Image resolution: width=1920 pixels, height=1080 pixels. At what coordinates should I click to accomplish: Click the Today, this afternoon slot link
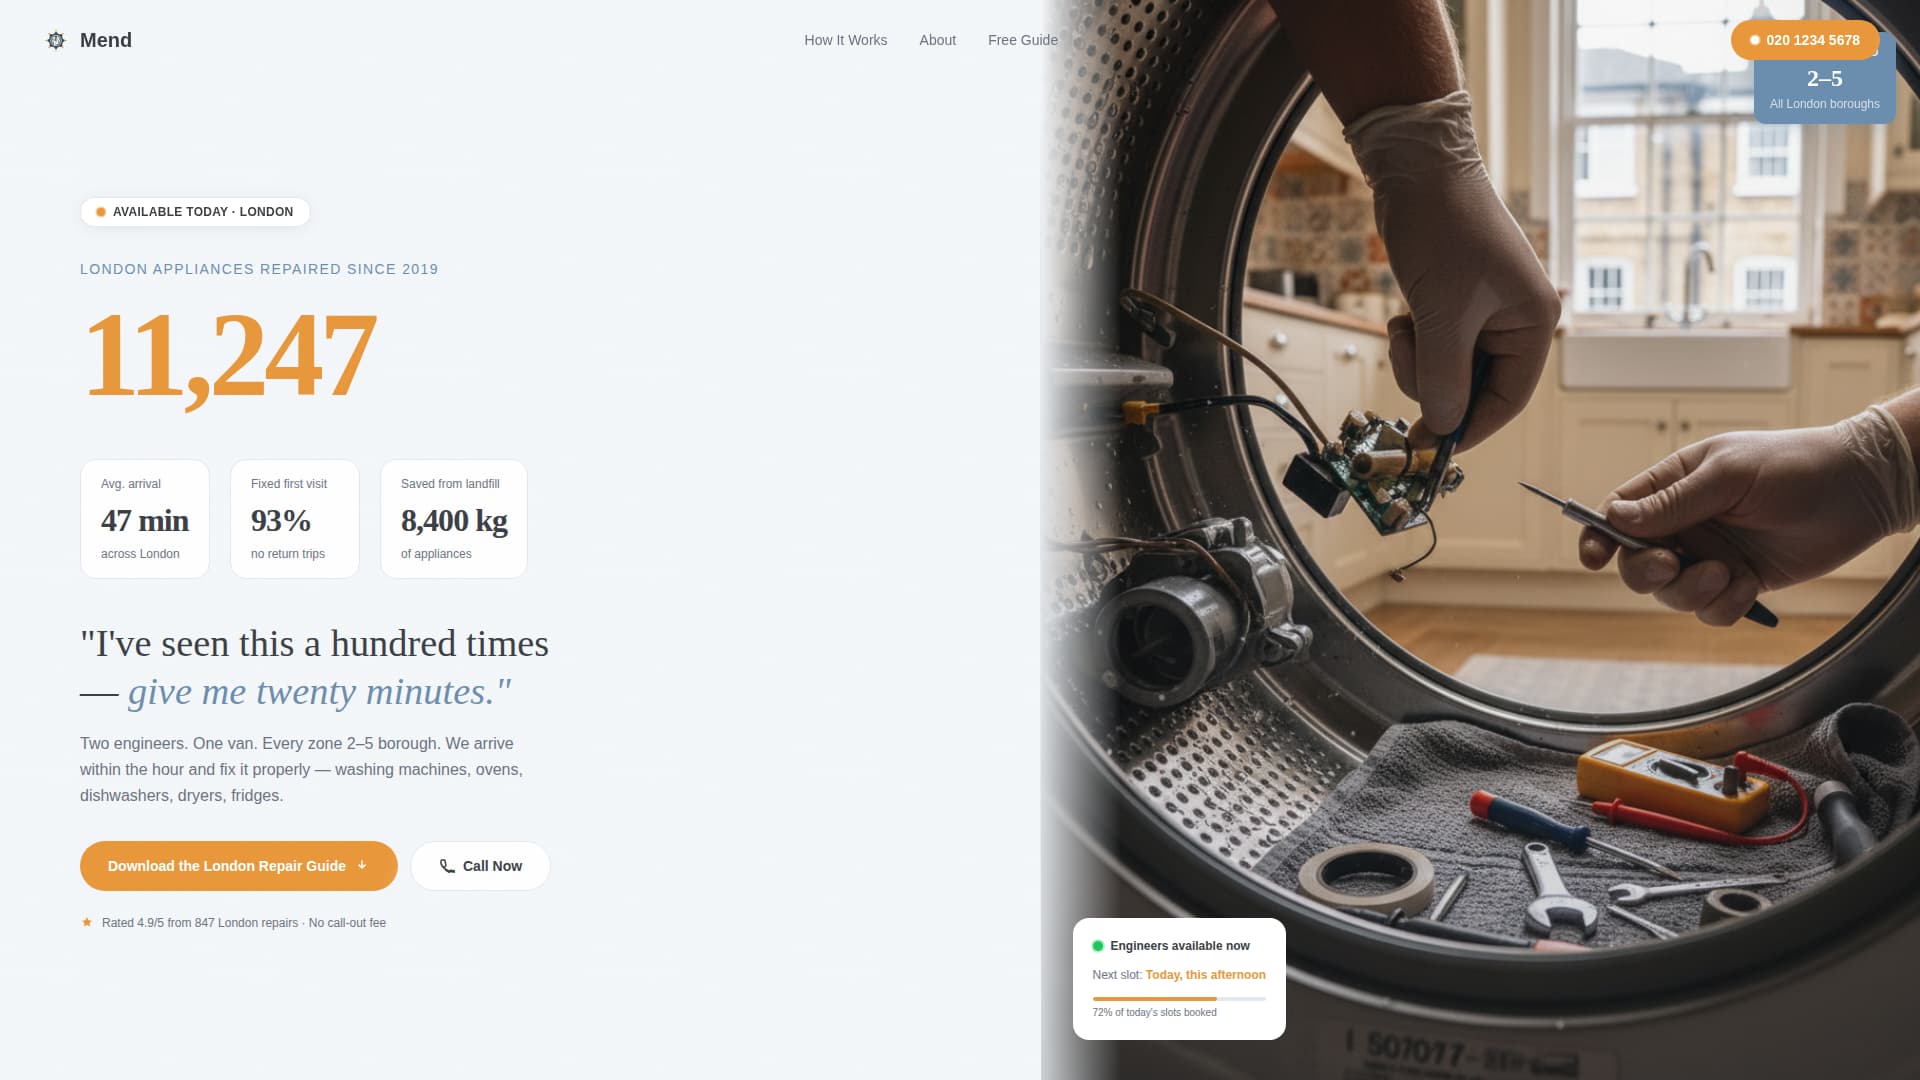(1205, 975)
